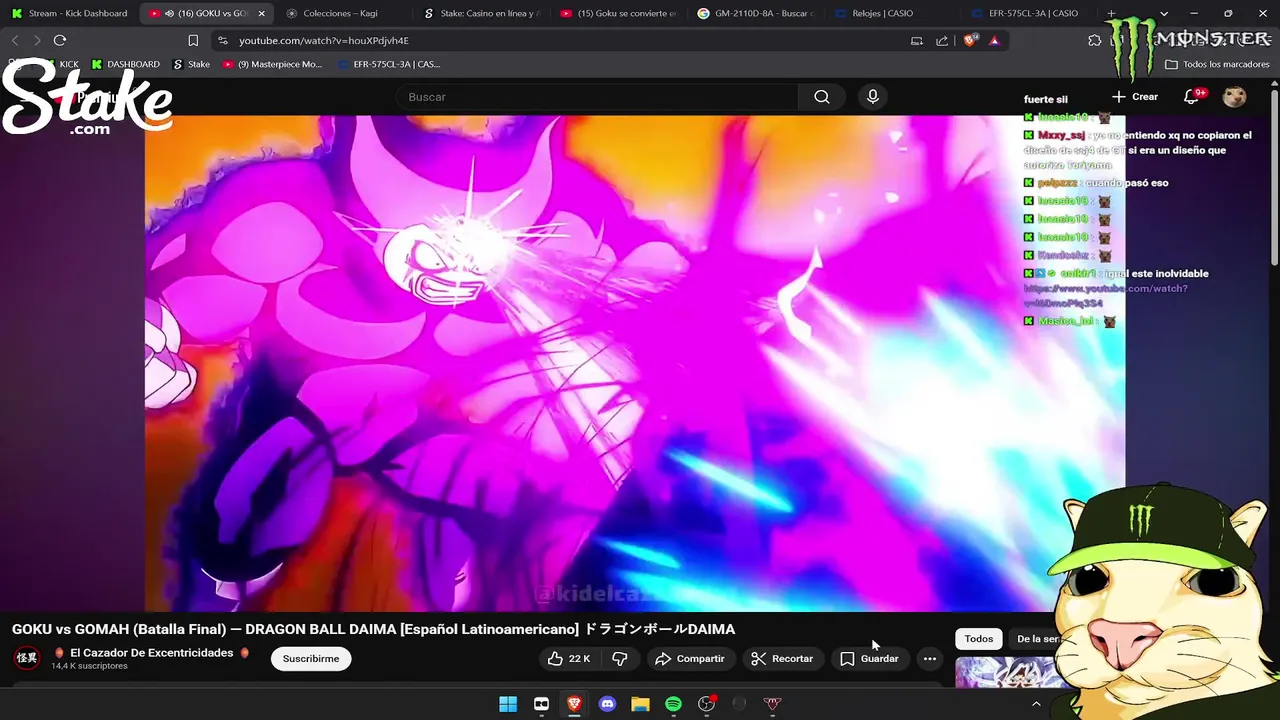Click the Recortar clip button
Viewport: 1280px width, 720px height.
[x=782, y=659]
